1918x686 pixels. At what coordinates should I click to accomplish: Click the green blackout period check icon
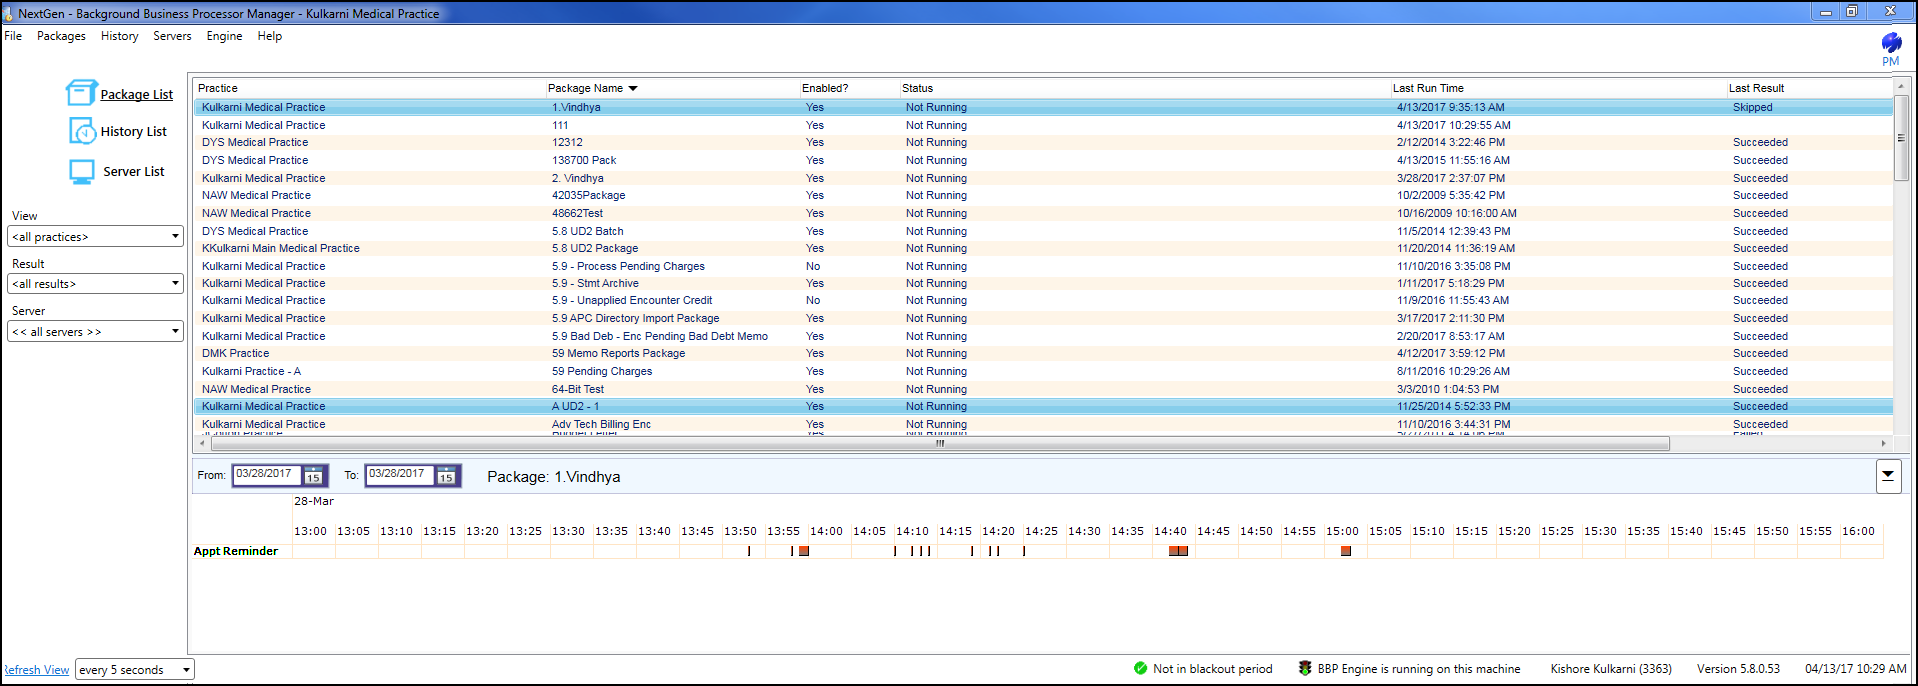click(1141, 668)
